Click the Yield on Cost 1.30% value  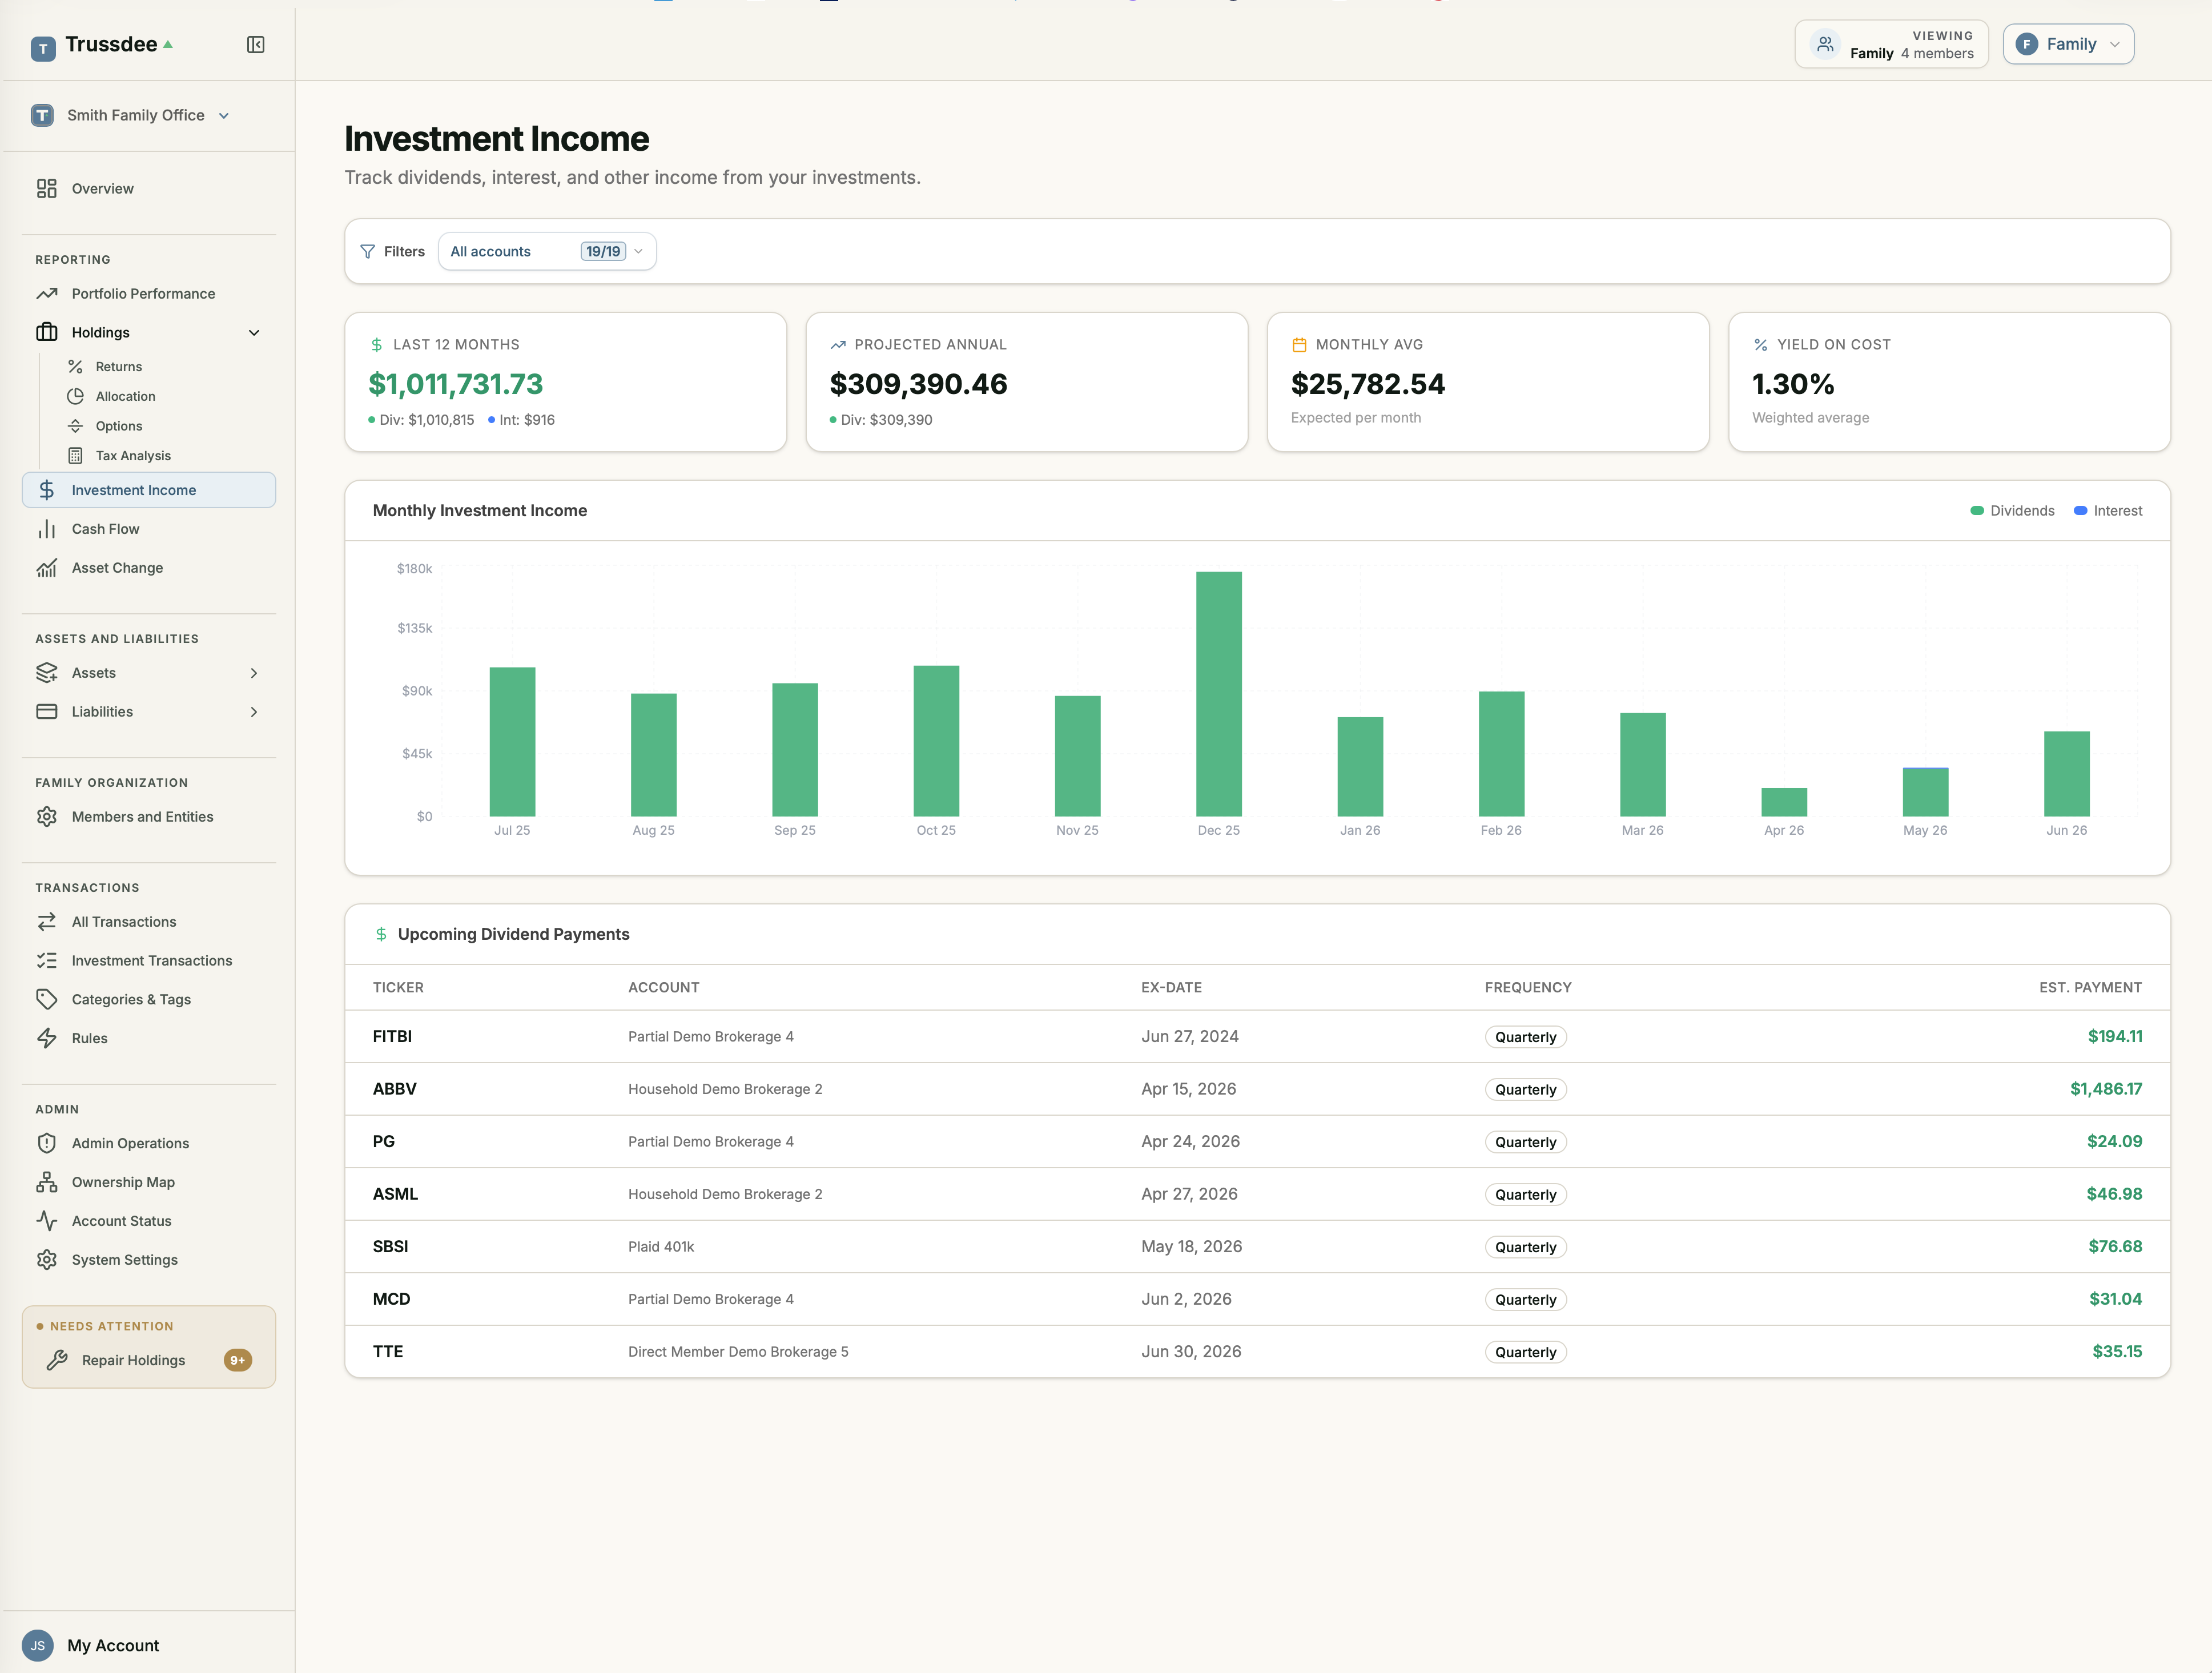[x=1793, y=384]
